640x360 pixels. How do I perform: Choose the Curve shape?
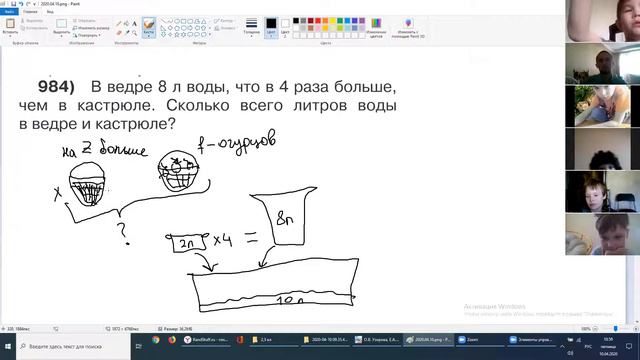pos(170,21)
